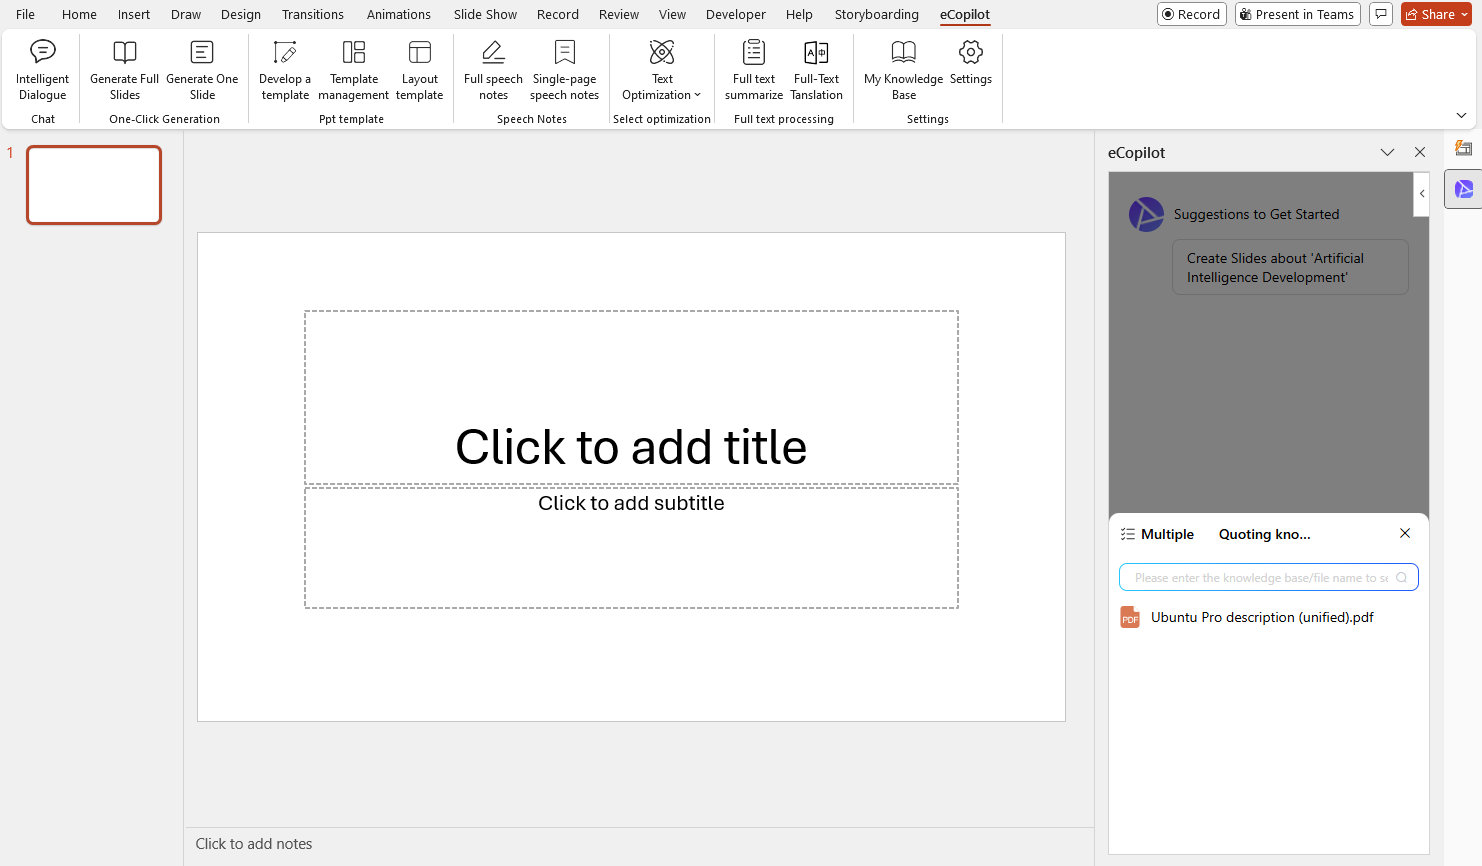Open the Storyboarding tab

(876, 14)
